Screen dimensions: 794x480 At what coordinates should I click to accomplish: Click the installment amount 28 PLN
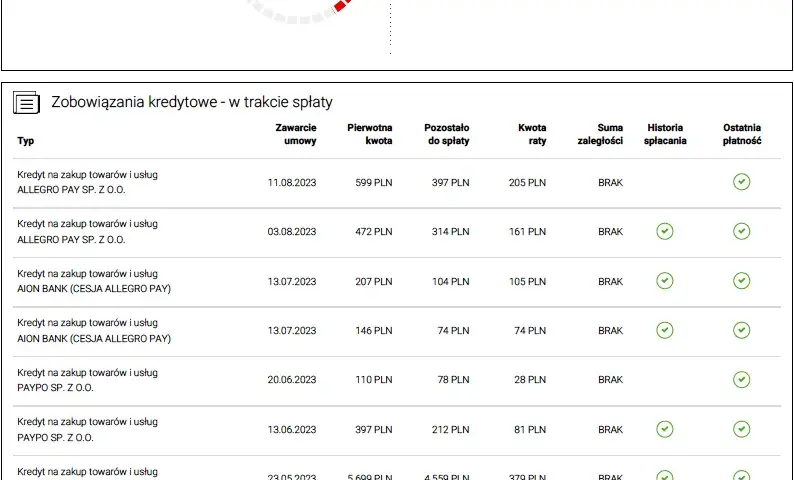pyautogui.click(x=530, y=380)
